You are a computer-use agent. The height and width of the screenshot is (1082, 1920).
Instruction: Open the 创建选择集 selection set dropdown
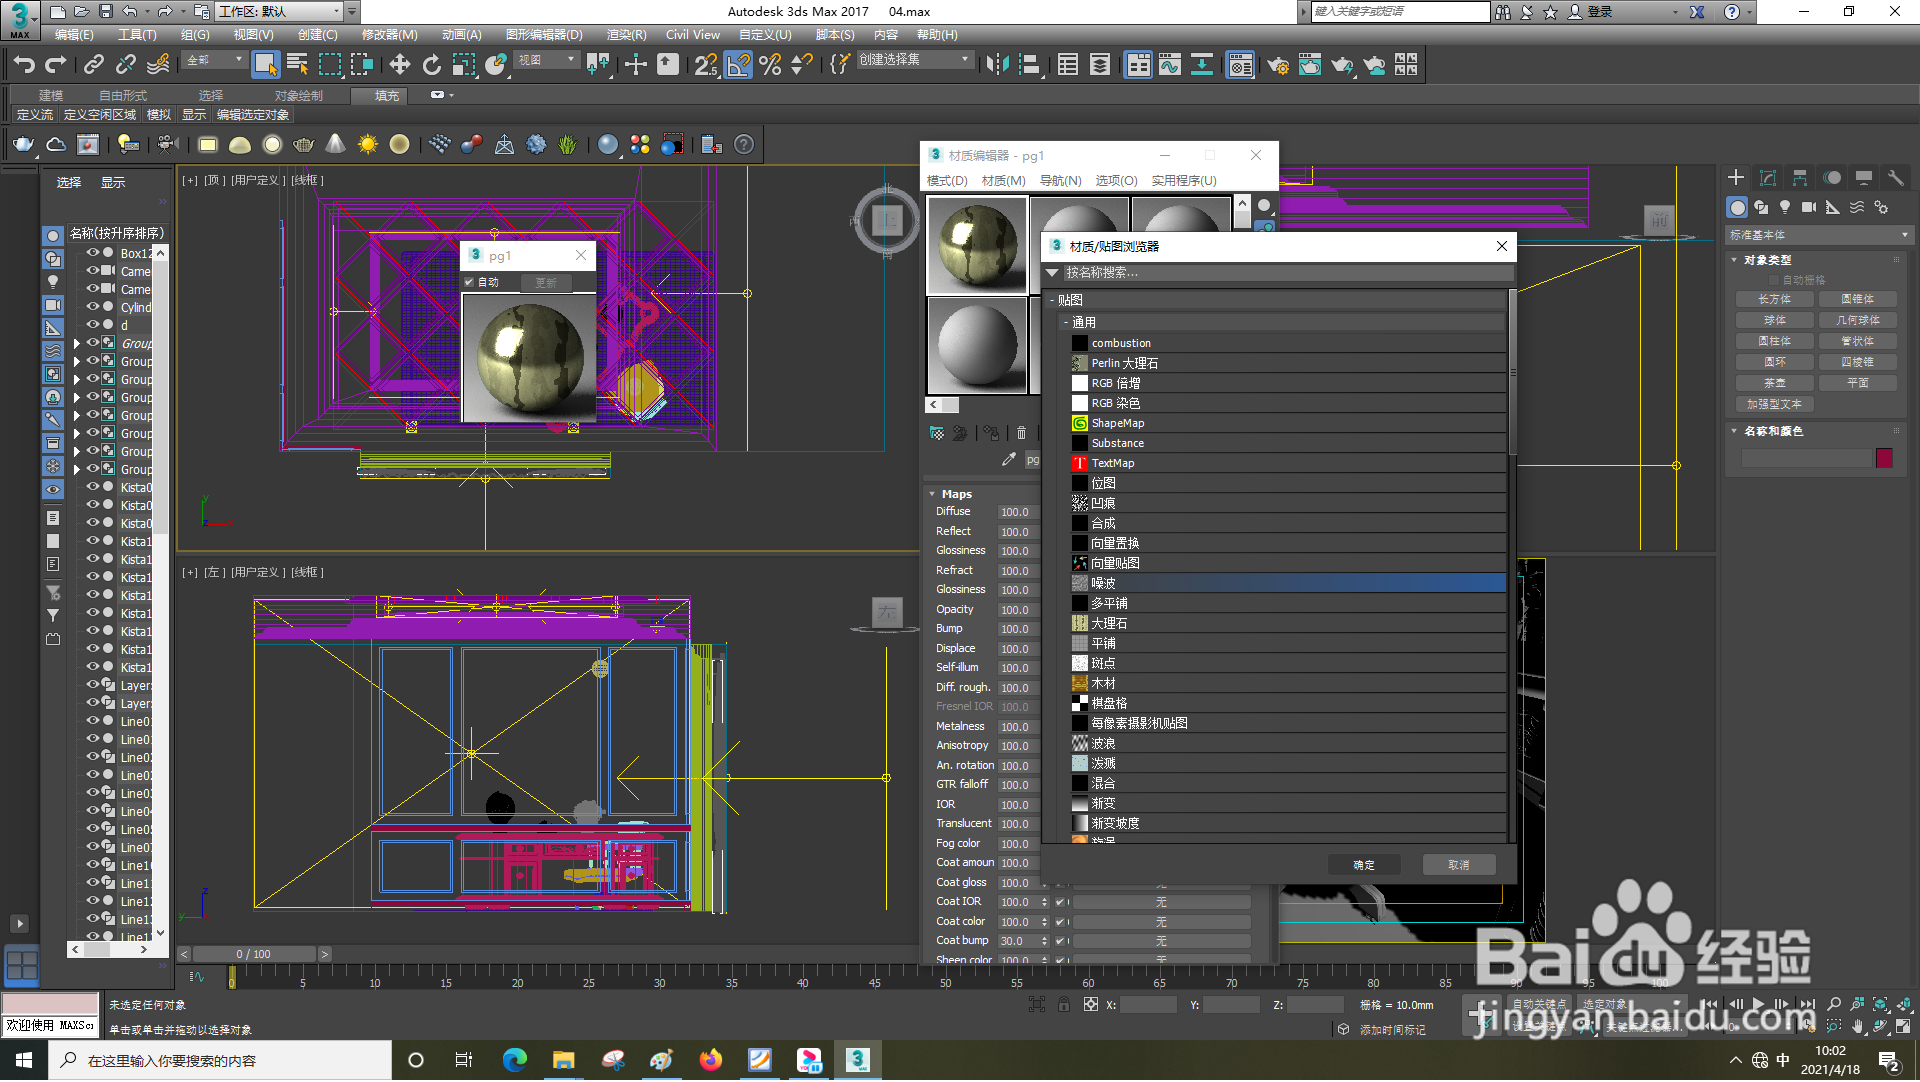[x=915, y=60]
